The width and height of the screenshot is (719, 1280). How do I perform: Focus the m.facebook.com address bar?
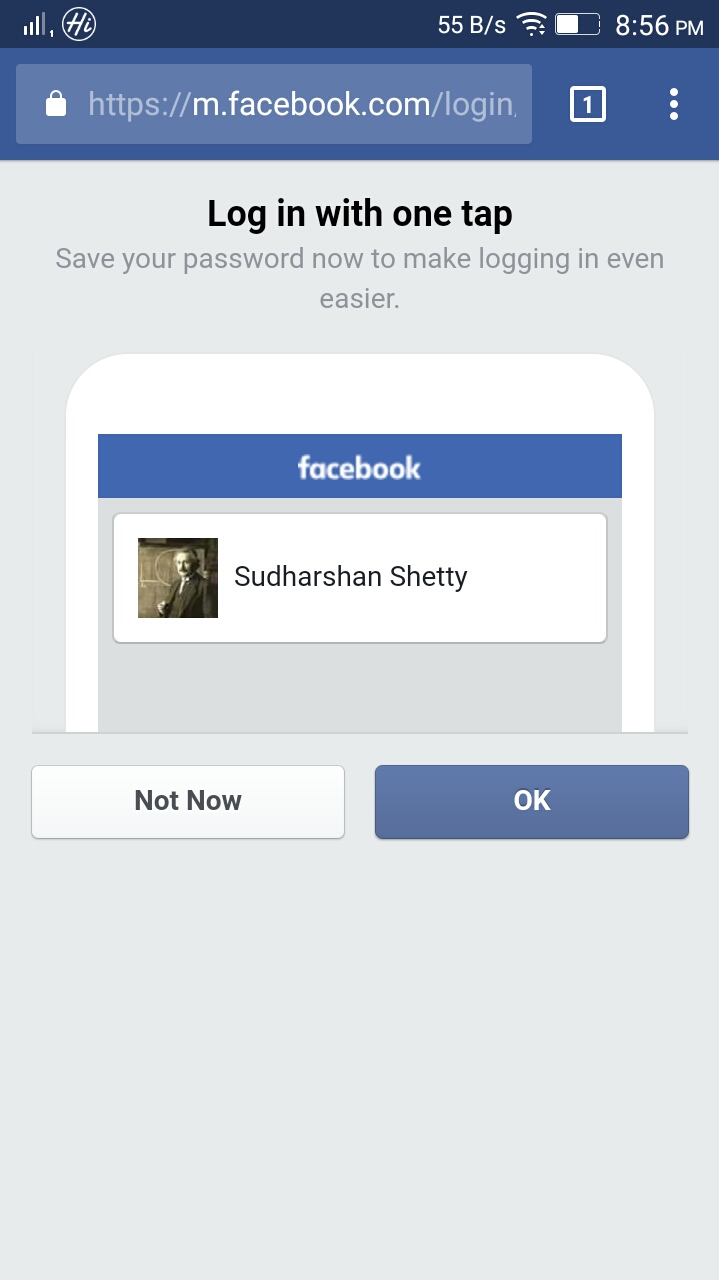pyautogui.click(x=300, y=104)
